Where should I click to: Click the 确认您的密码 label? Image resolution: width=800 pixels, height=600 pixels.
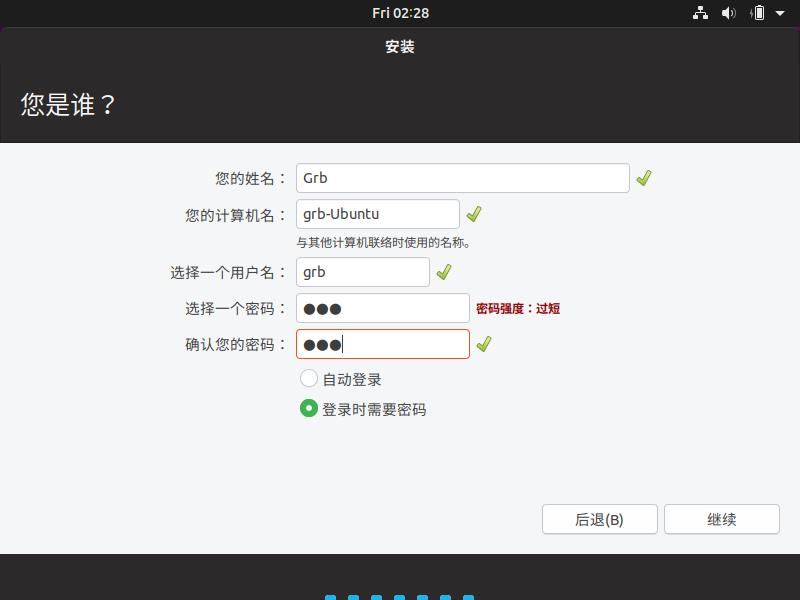click(x=236, y=344)
